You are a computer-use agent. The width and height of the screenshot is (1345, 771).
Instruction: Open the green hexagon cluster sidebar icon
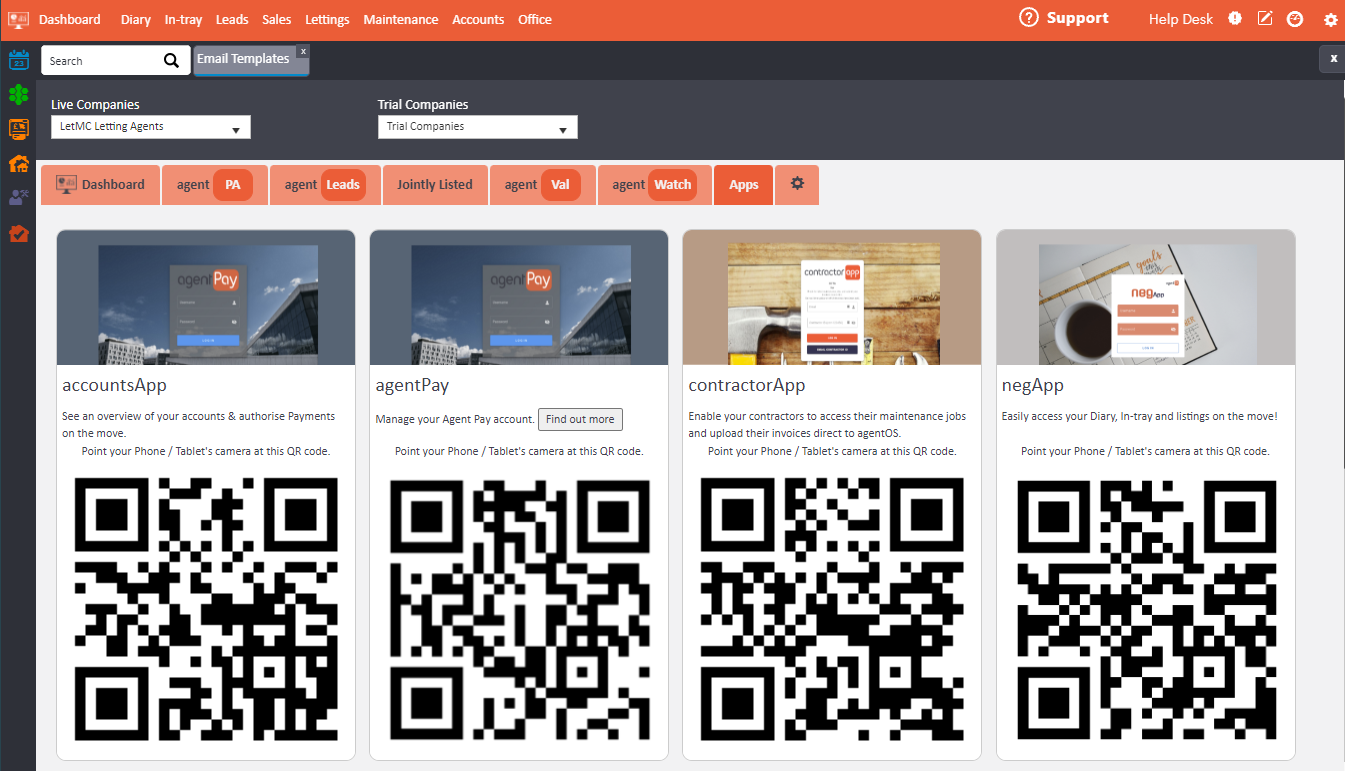pos(18,94)
